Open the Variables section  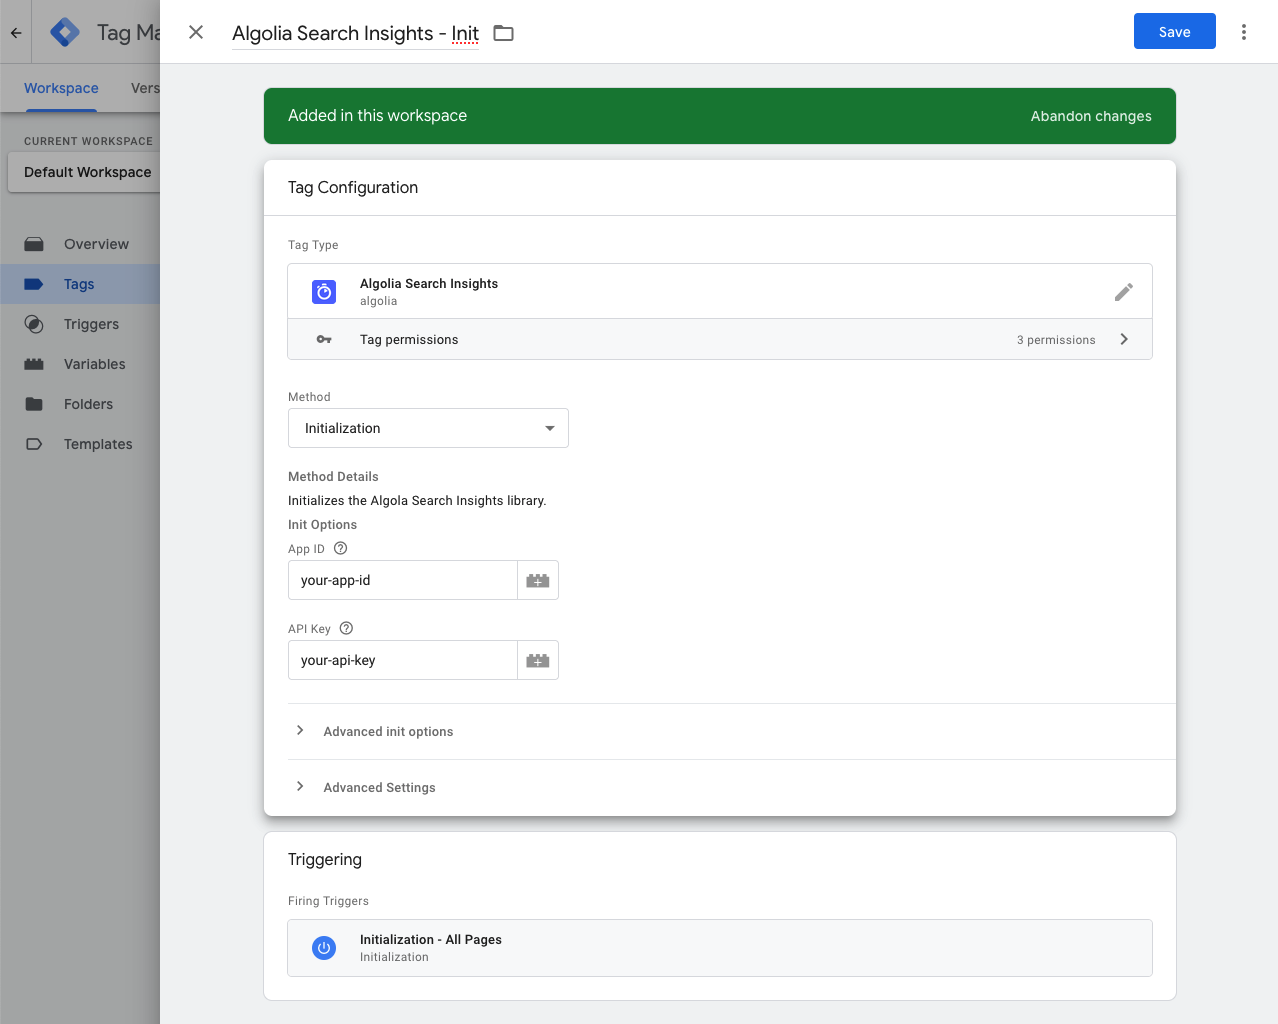tap(93, 363)
